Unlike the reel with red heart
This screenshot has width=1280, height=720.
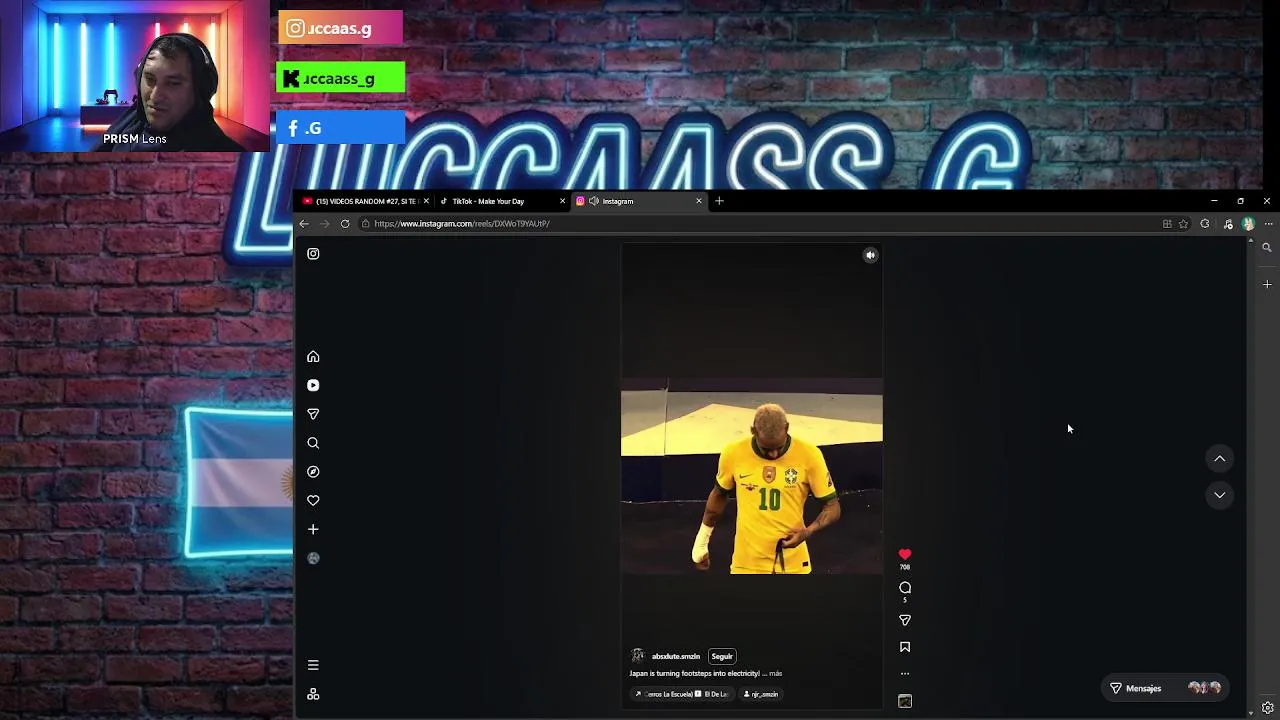905,554
